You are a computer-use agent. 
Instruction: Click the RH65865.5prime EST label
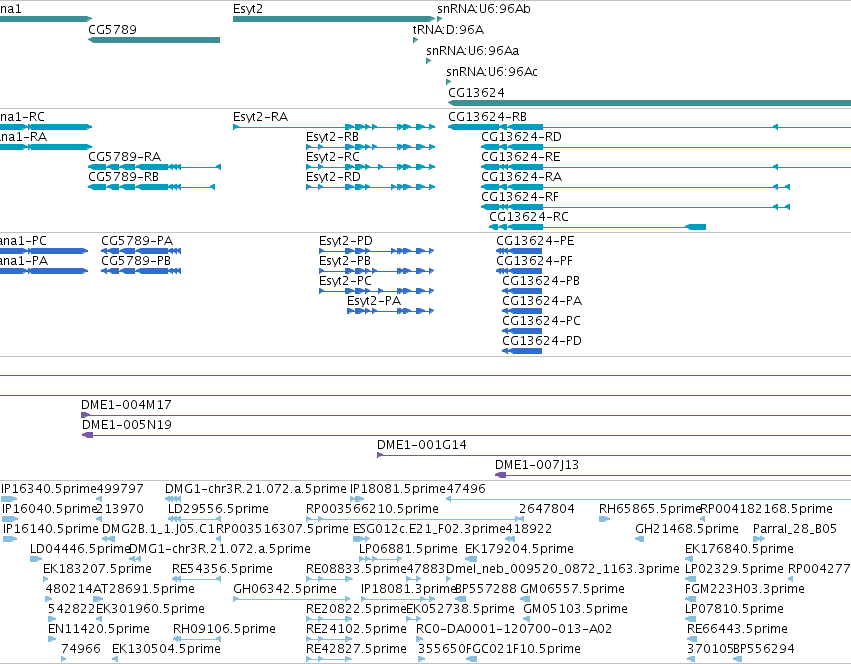pyautogui.click(x=650, y=509)
